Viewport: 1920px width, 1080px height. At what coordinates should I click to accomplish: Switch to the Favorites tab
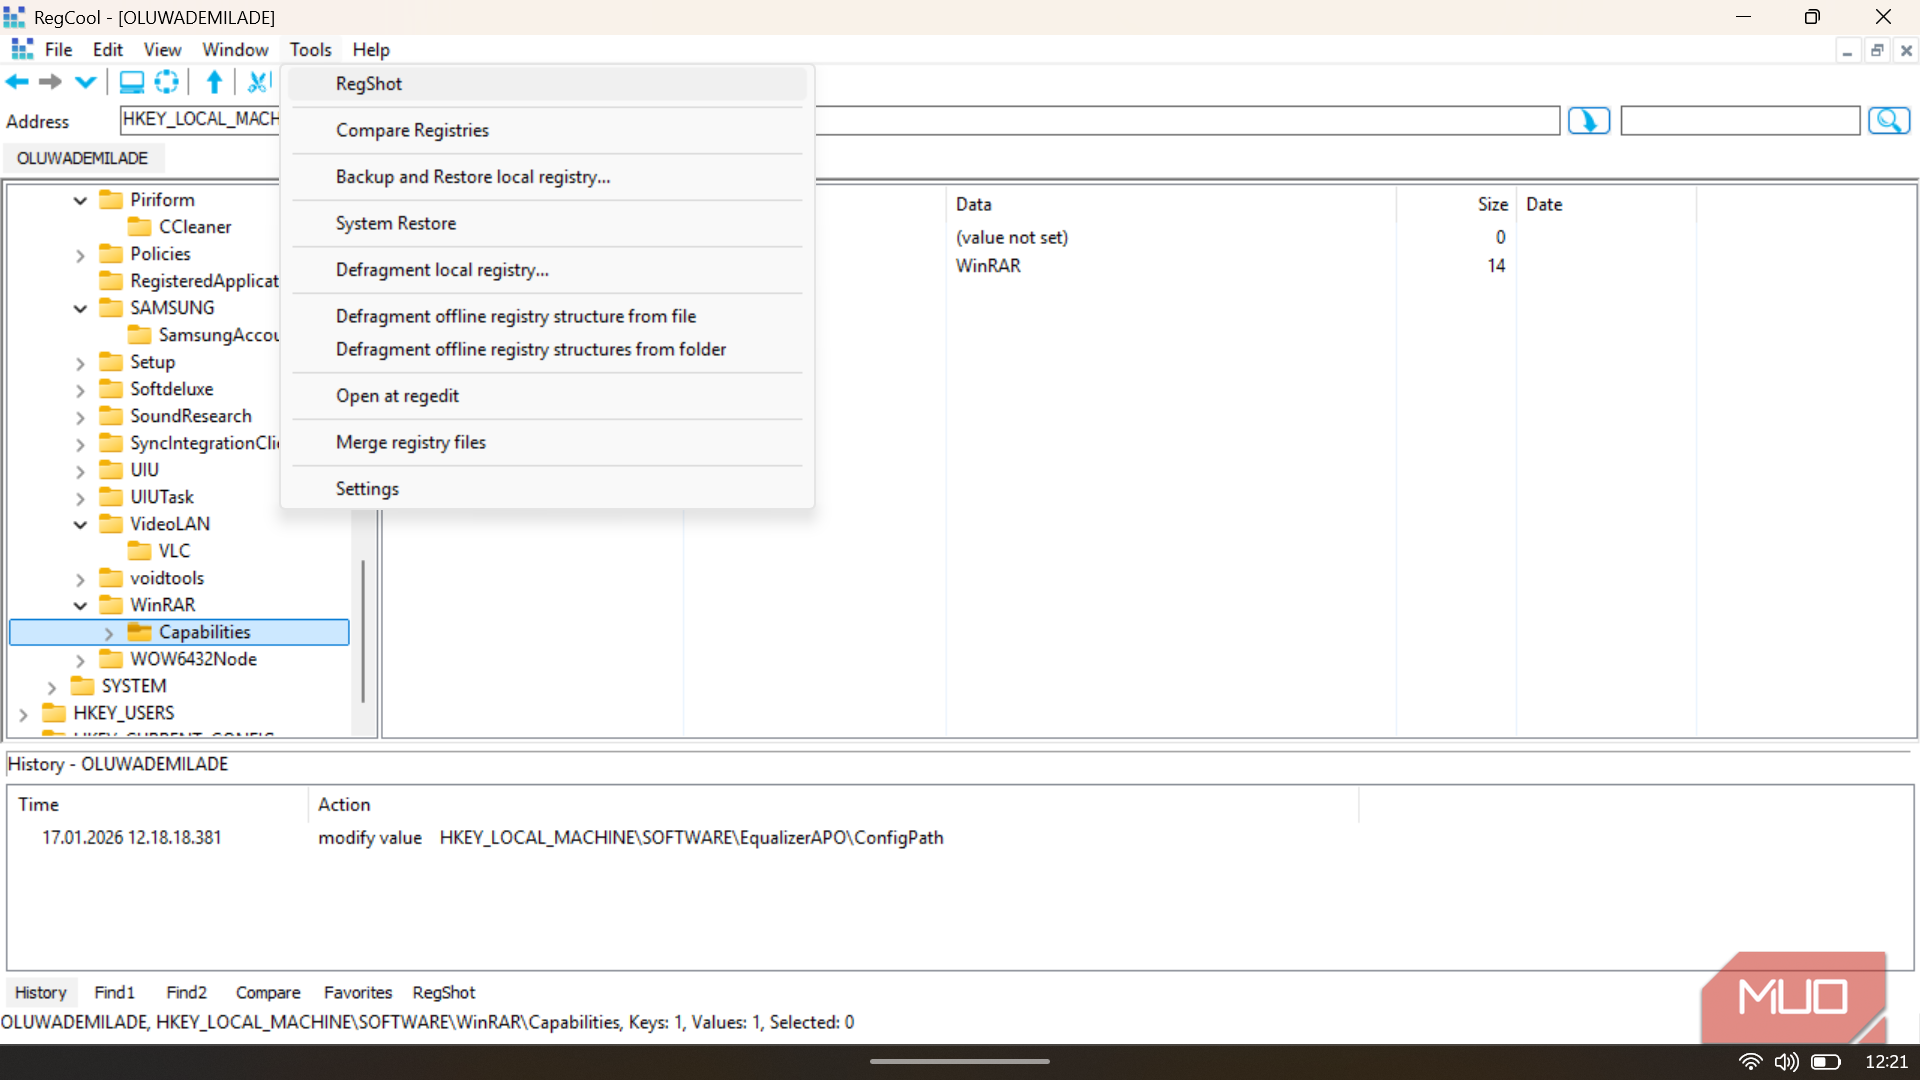click(358, 992)
